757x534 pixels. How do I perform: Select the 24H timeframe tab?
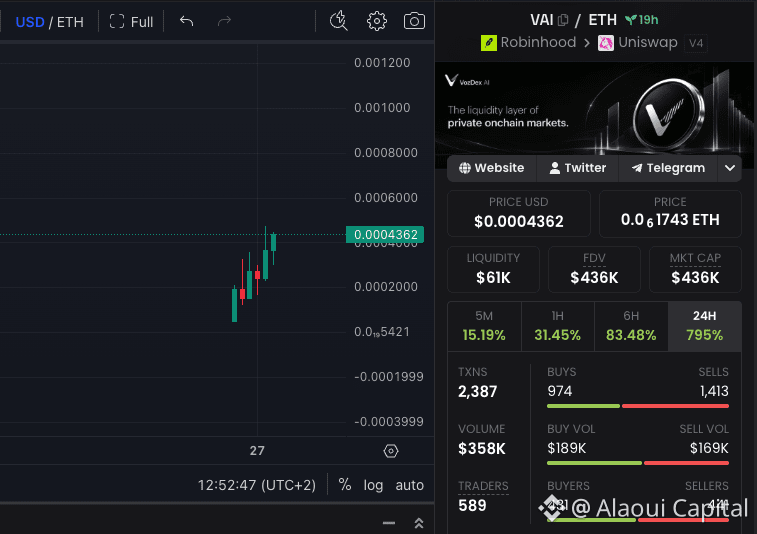tap(705, 326)
